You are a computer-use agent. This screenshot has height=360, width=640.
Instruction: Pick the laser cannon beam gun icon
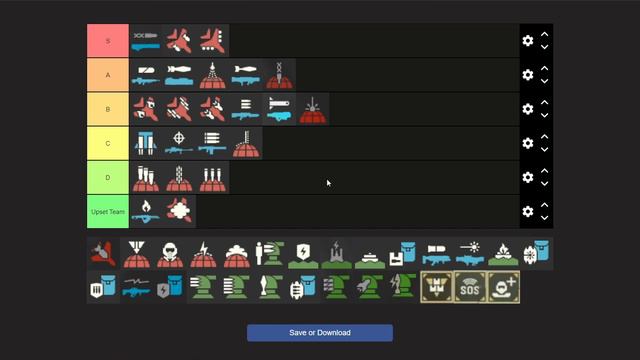470,253
